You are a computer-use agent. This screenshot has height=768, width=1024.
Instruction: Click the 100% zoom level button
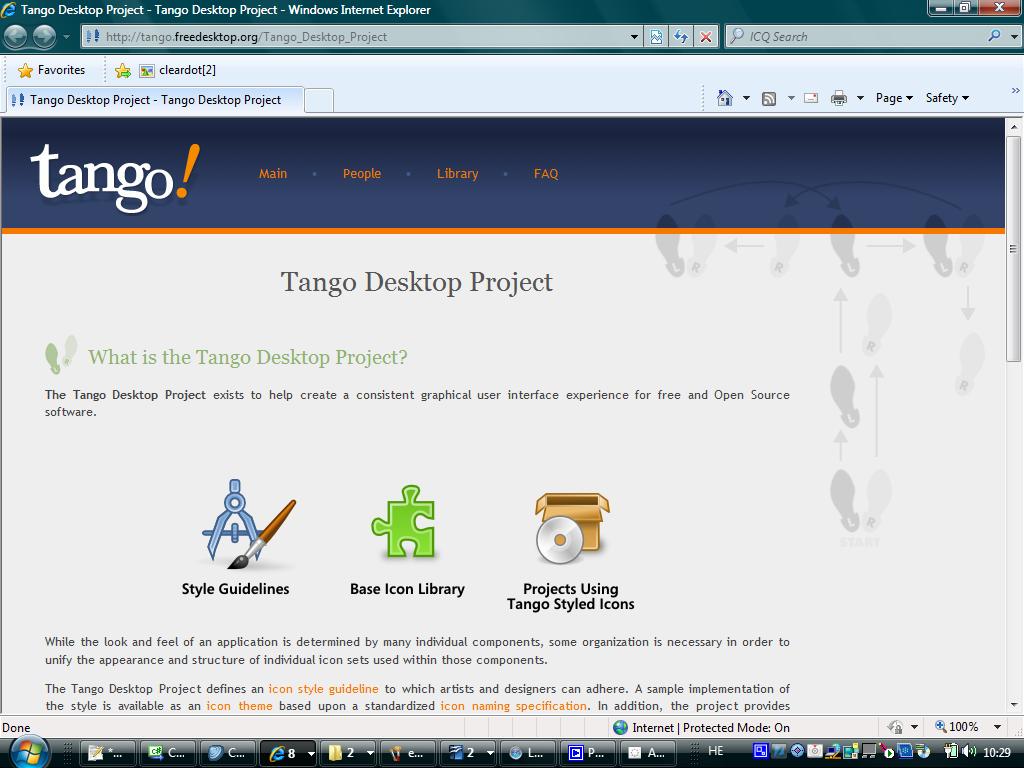pyautogui.click(x=957, y=727)
